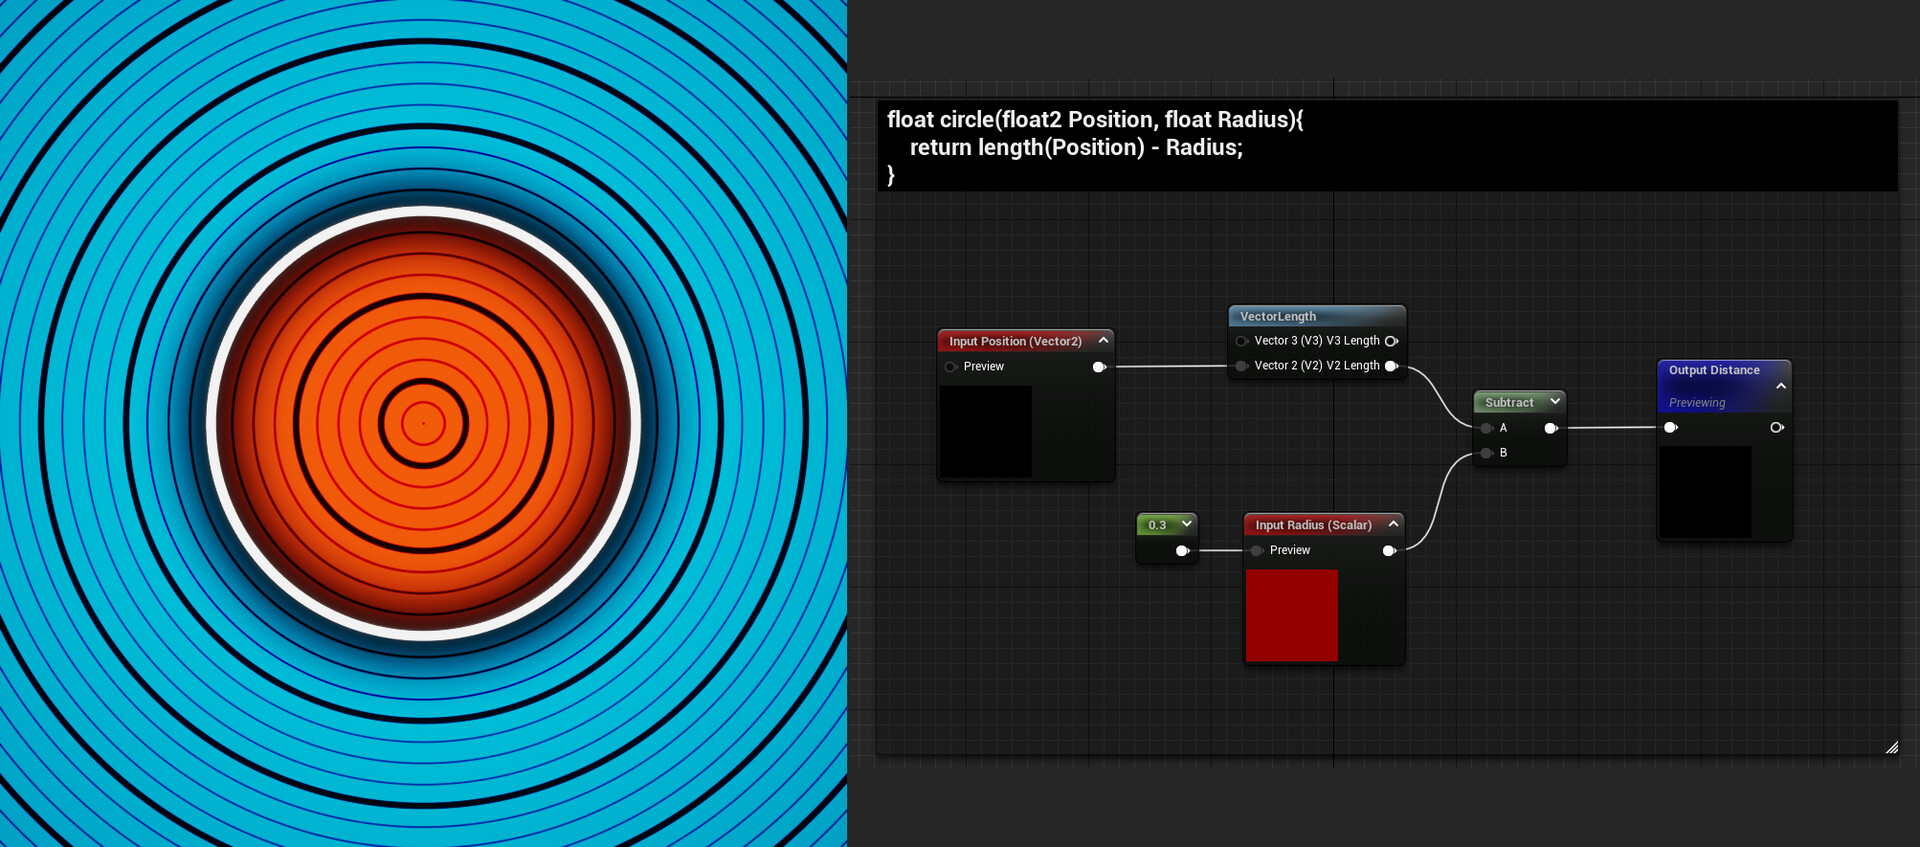Open the Subtract node dropdown arrow
The image size is (1920, 847).
pyautogui.click(x=1555, y=401)
